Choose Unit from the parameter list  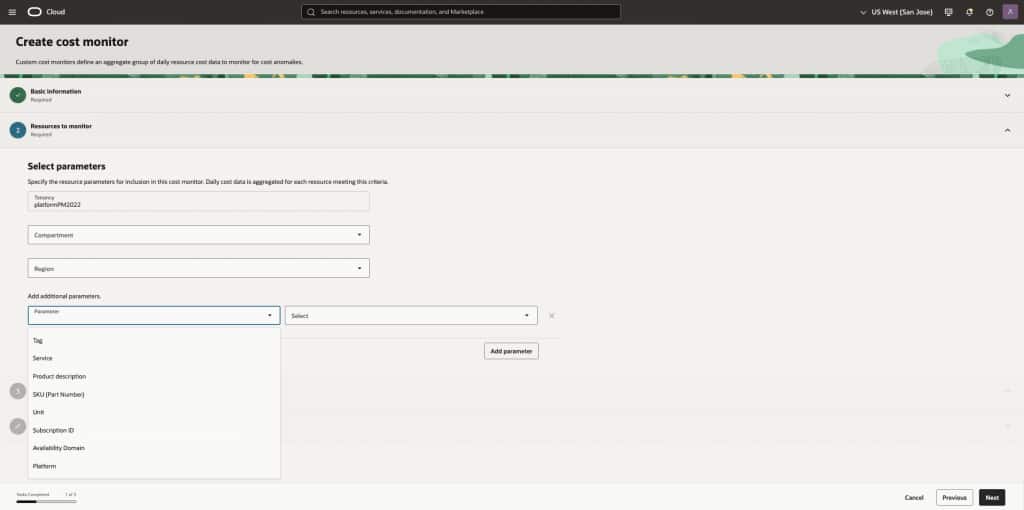(154, 412)
